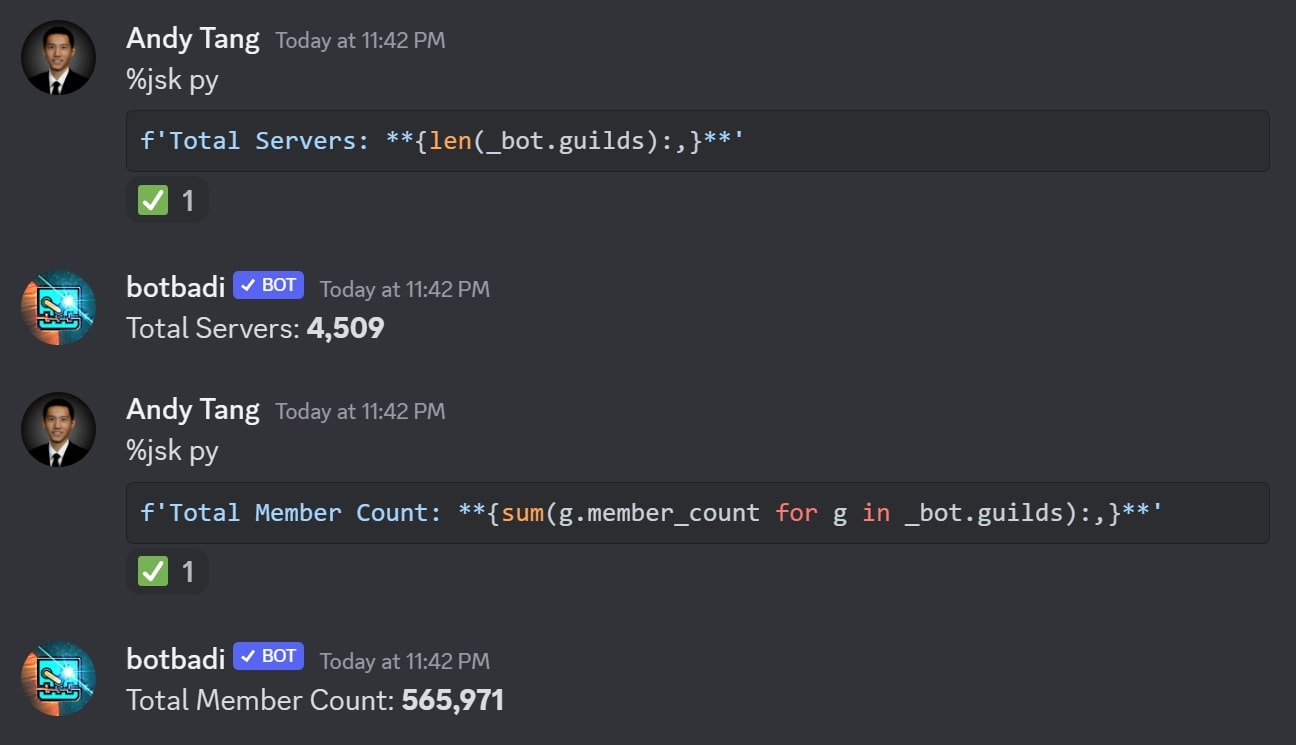The width and height of the screenshot is (1296, 745).
Task: Click the botbadi username on the Total Member Count reply
Action: coord(175,658)
